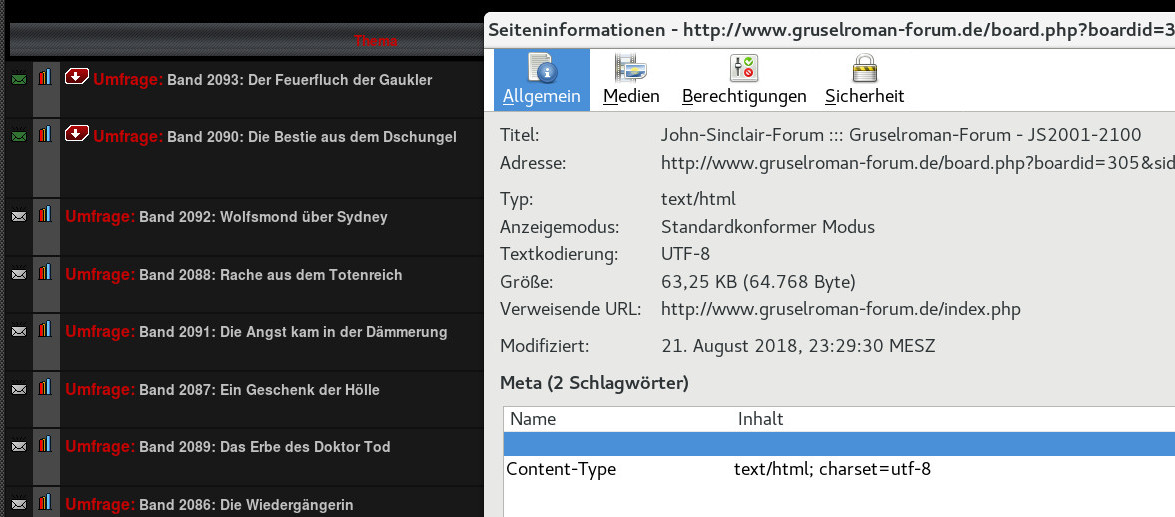
Task: Click poll chart icon for Band 2086
Action: [46, 501]
